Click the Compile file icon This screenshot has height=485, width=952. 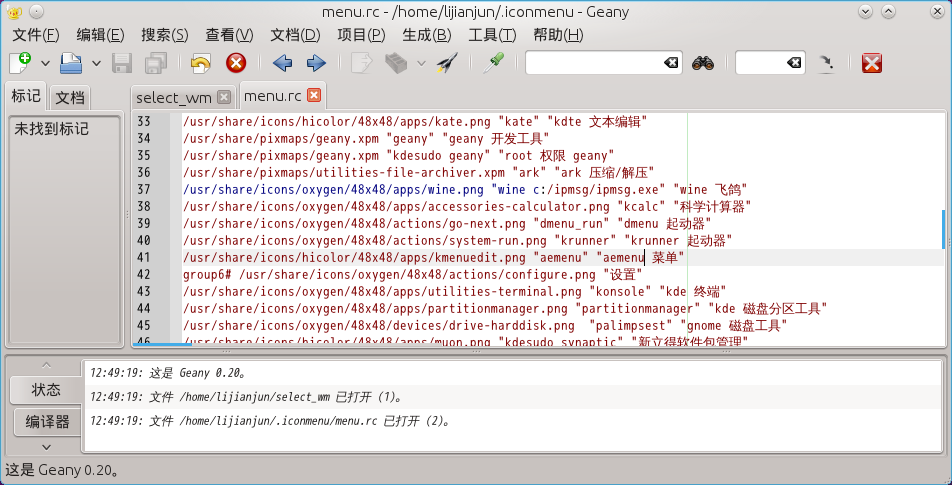[x=362, y=63]
